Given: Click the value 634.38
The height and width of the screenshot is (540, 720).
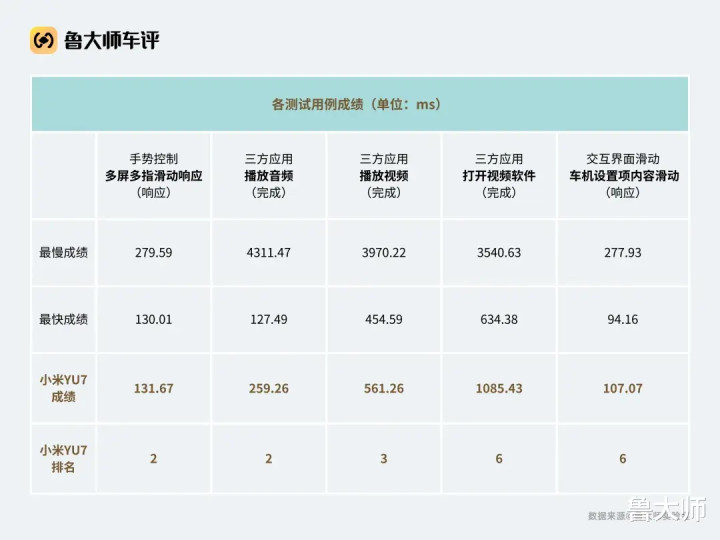Looking at the screenshot, I should tap(499, 319).
